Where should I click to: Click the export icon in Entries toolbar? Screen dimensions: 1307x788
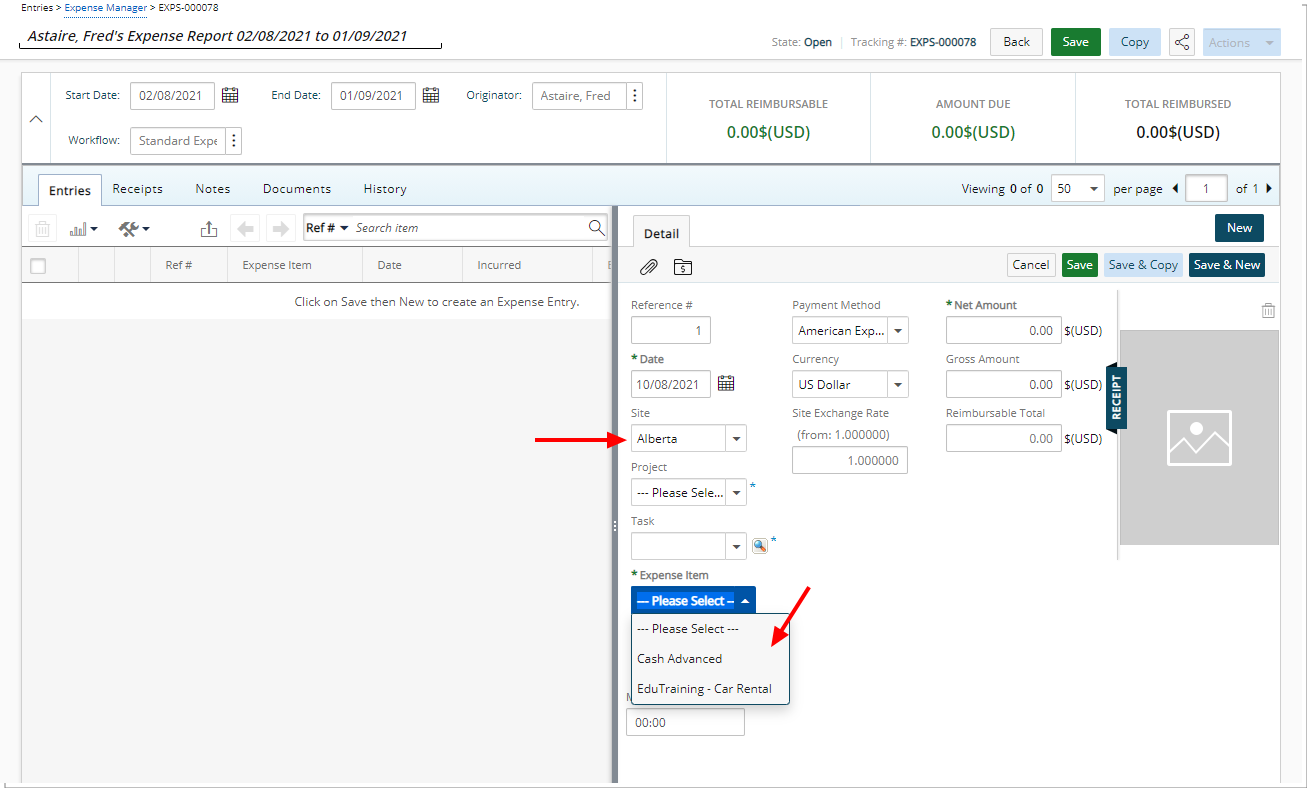(209, 229)
